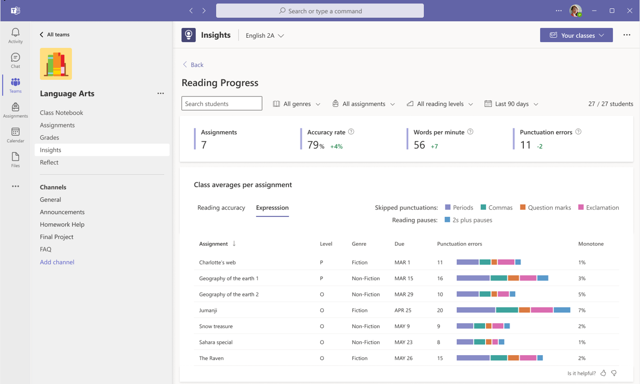Select Insights in team menu
Image resolution: width=640 pixels, height=384 pixels.
102,150
